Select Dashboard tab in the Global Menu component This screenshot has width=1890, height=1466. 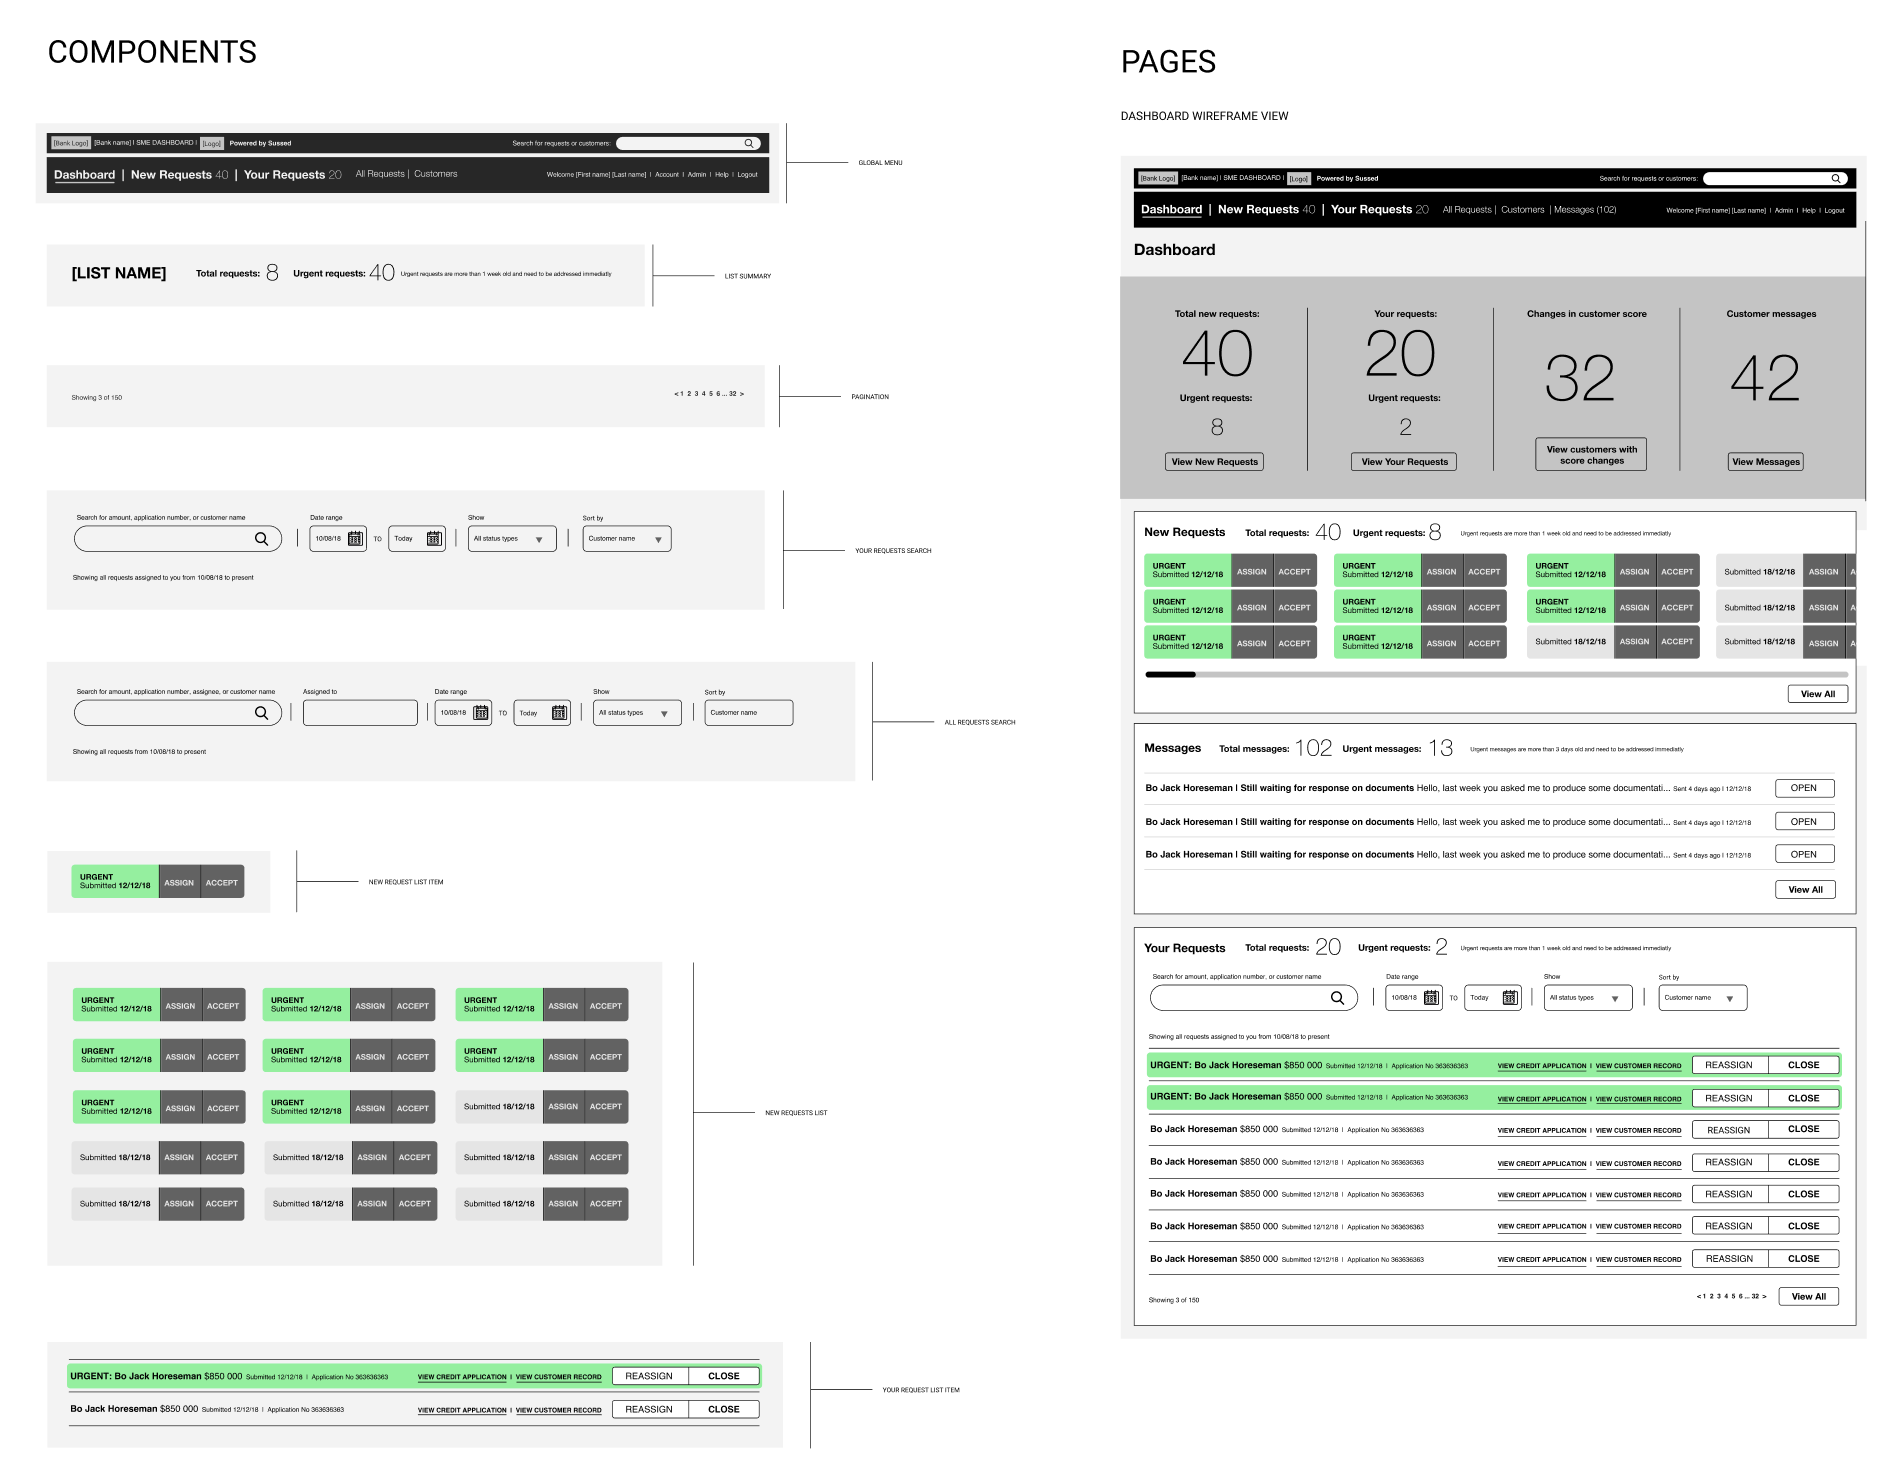pyautogui.click(x=84, y=175)
